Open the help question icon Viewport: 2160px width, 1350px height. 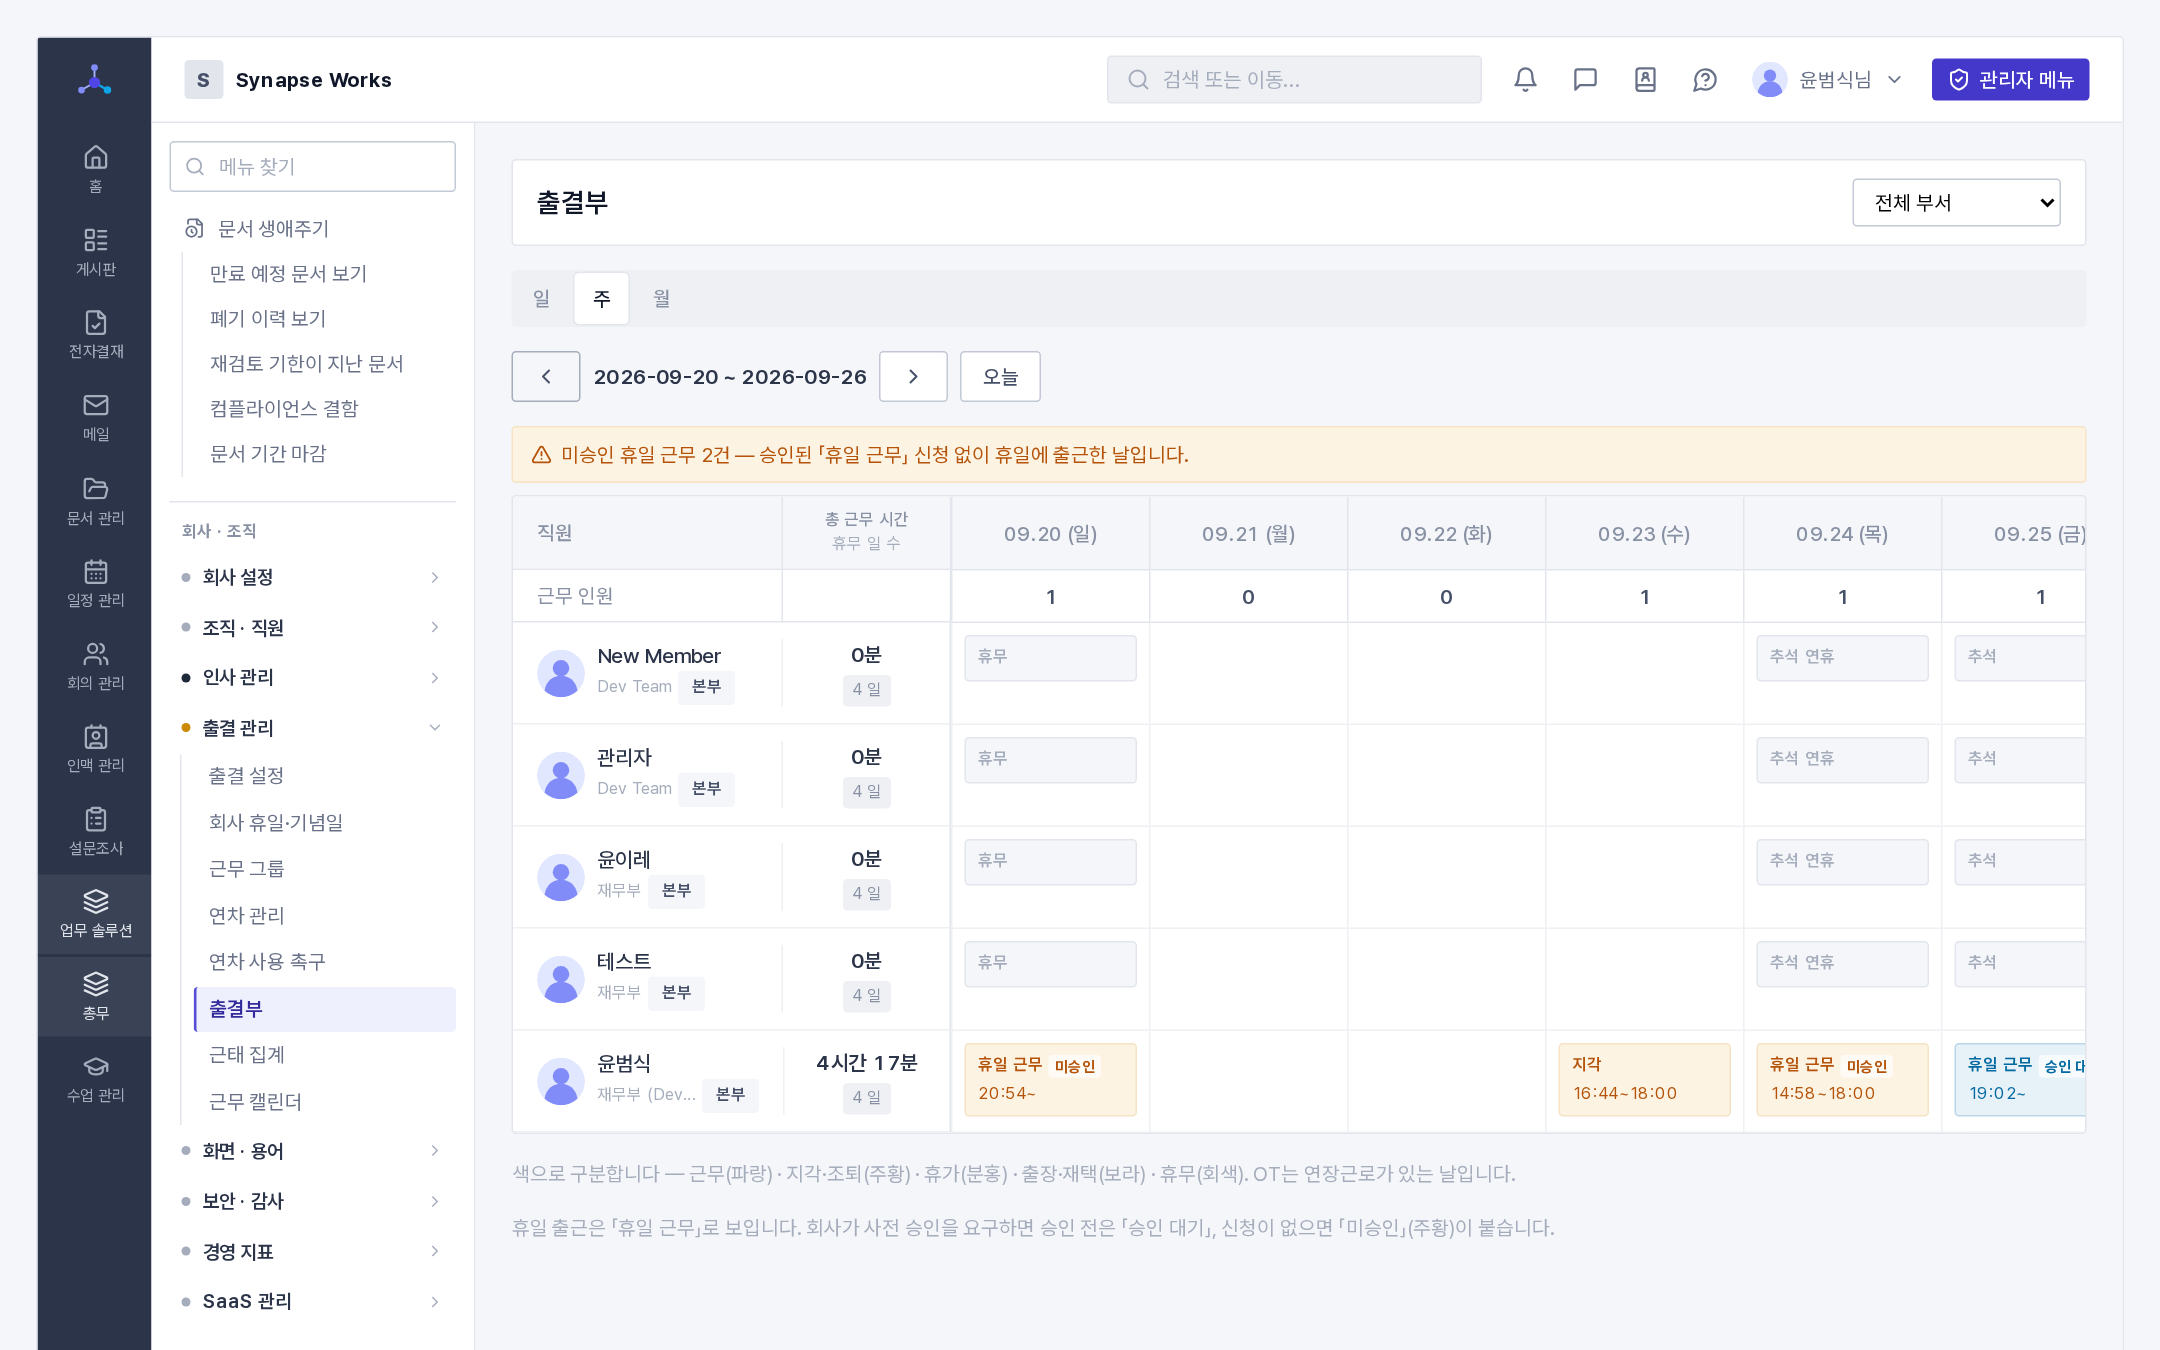(x=1705, y=79)
